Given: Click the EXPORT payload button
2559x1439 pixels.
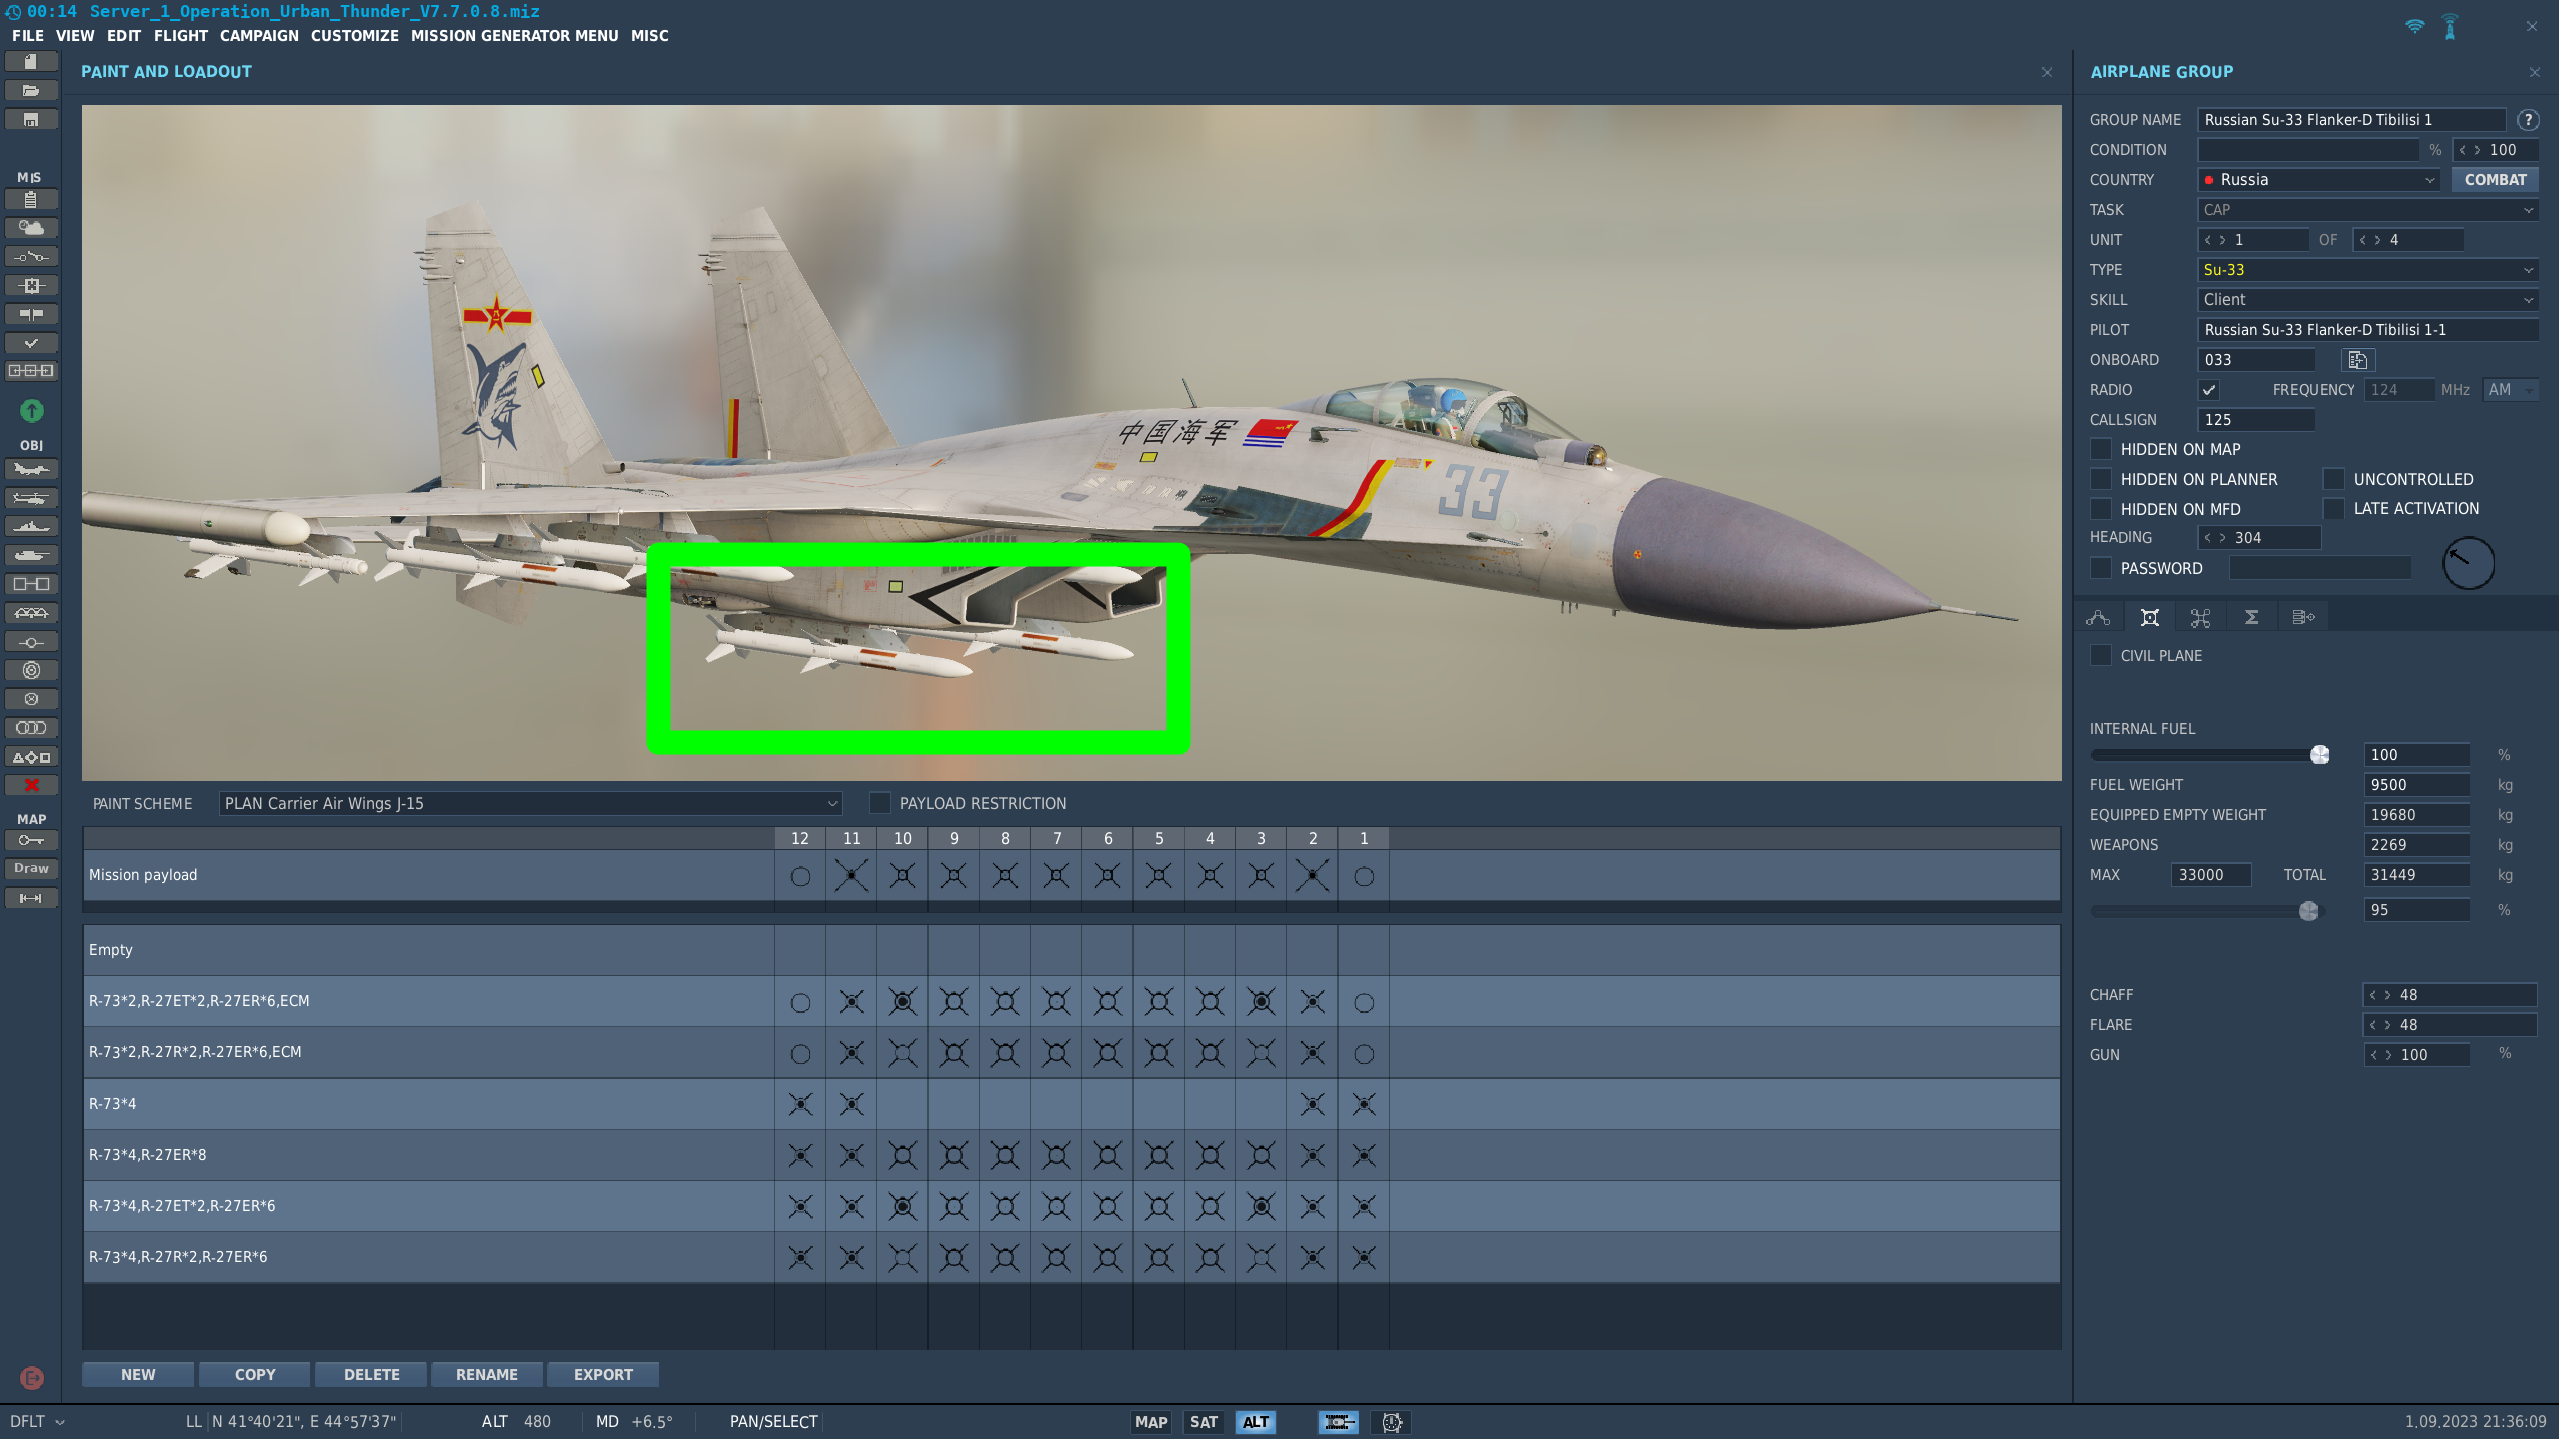Looking at the screenshot, I should pyautogui.click(x=603, y=1374).
